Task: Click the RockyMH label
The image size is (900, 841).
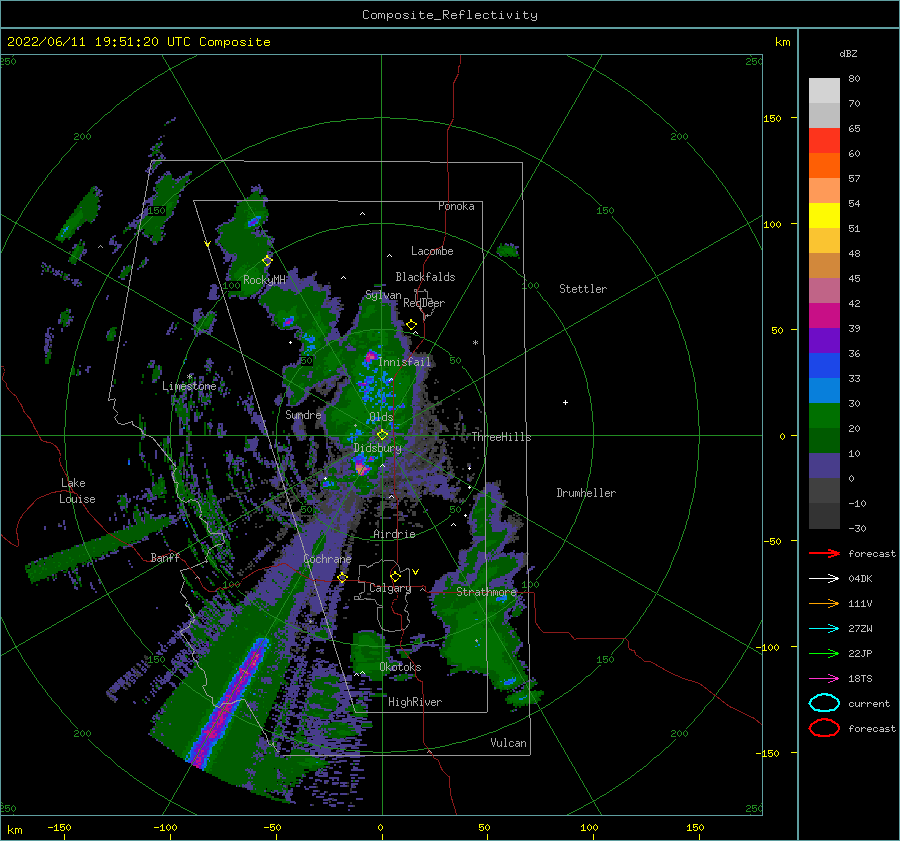Action: [x=264, y=280]
